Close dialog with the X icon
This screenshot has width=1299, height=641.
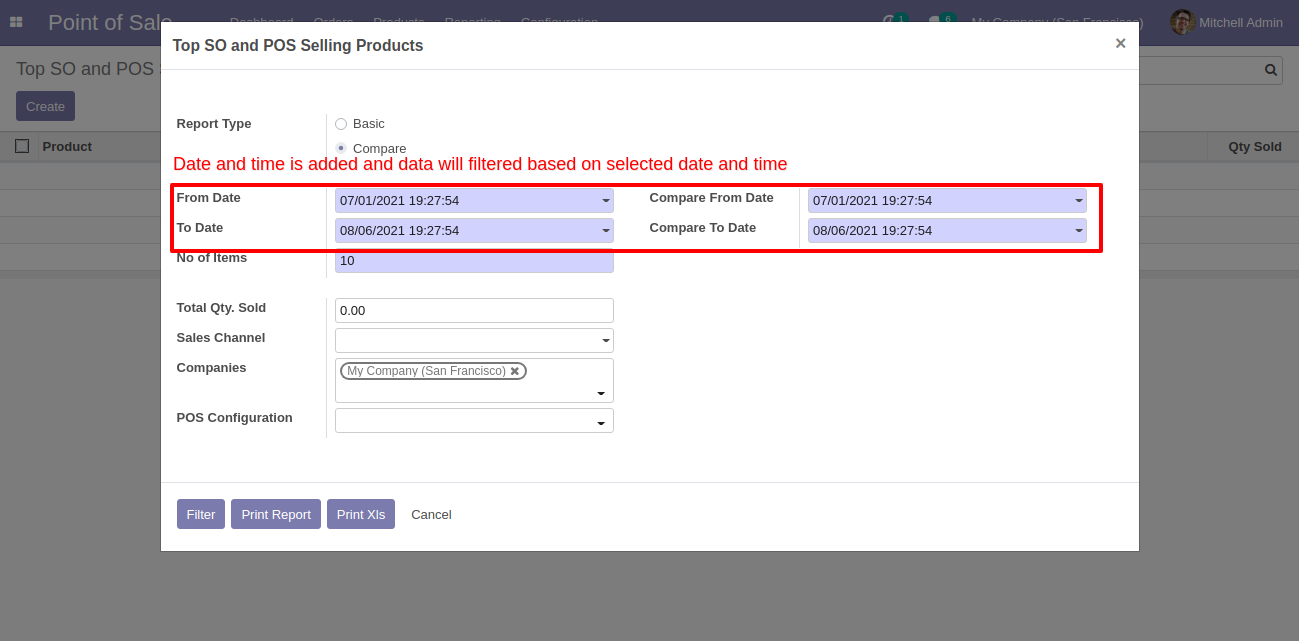point(1120,44)
